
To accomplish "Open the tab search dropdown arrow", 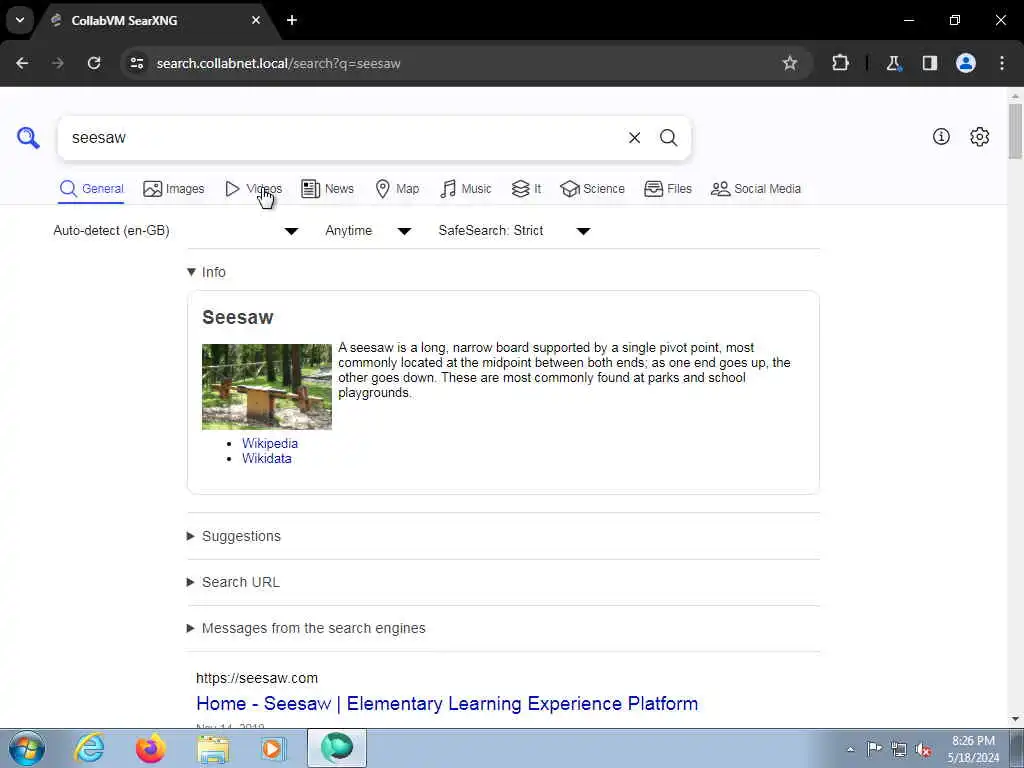I will point(20,20).
